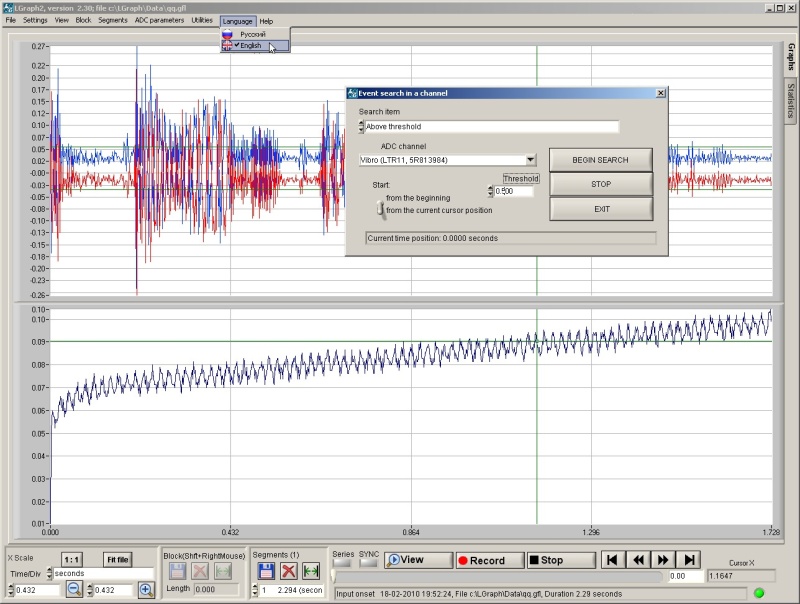Click the Block Length field
The width and height of the screenshot is (800, 604).
(x=216, y=589)
